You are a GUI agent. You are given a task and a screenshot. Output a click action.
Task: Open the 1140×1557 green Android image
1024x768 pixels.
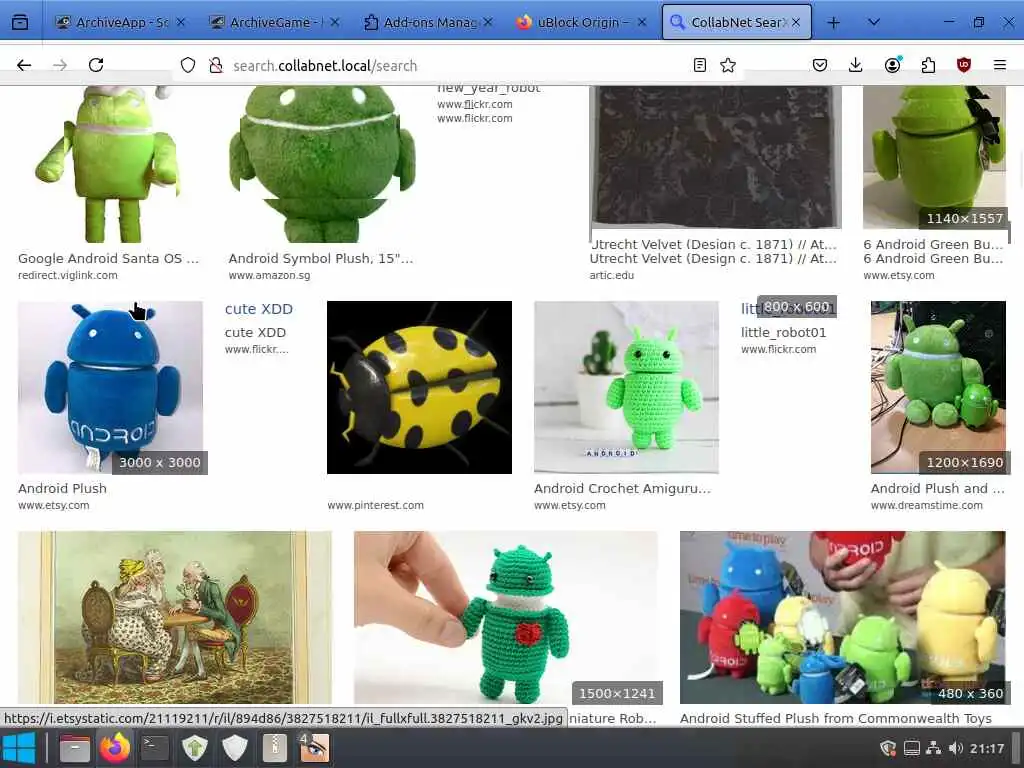[935, 157]
